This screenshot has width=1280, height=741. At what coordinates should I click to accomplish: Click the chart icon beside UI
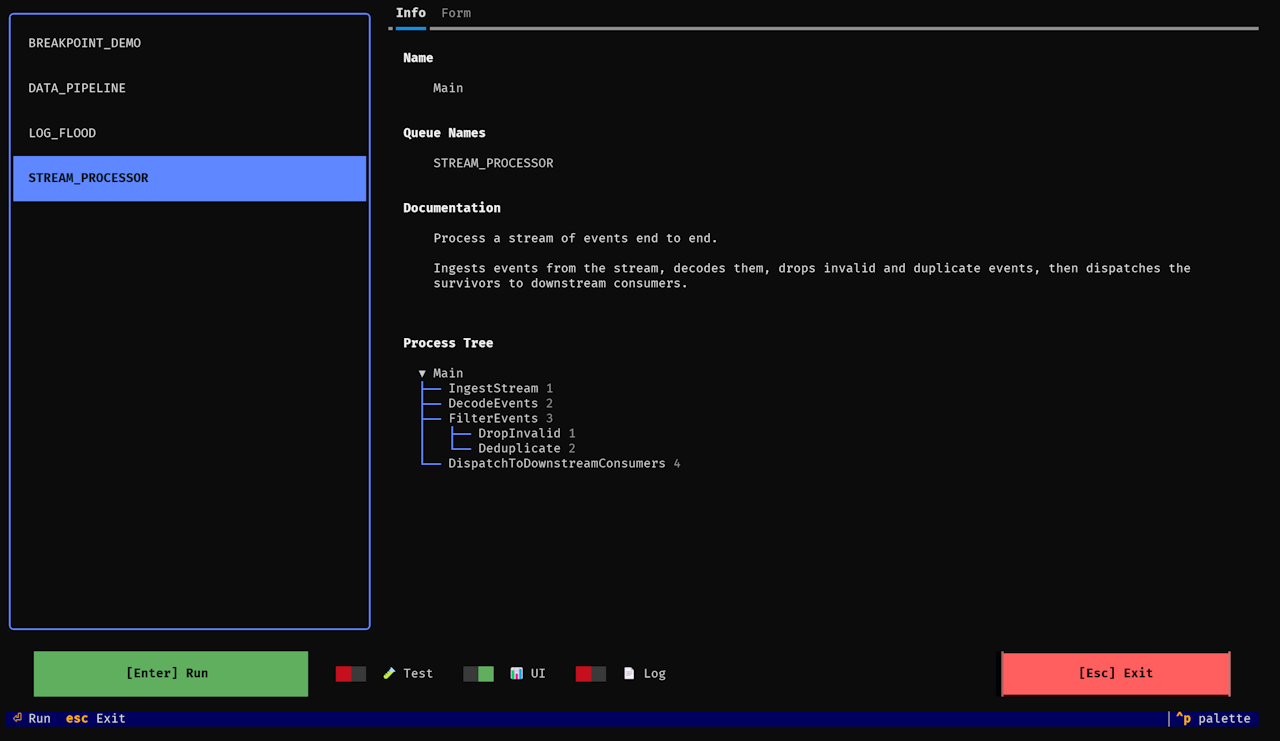517,674
